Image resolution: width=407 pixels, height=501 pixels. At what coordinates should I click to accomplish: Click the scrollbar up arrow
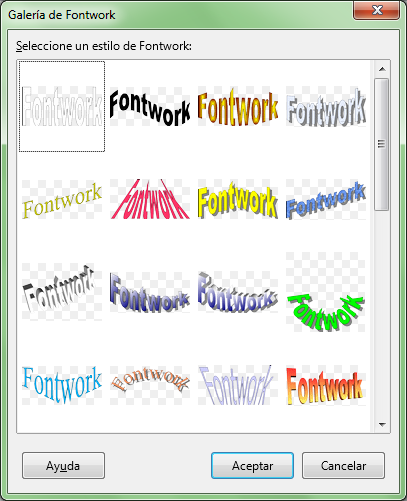click(x=382, y=69)
